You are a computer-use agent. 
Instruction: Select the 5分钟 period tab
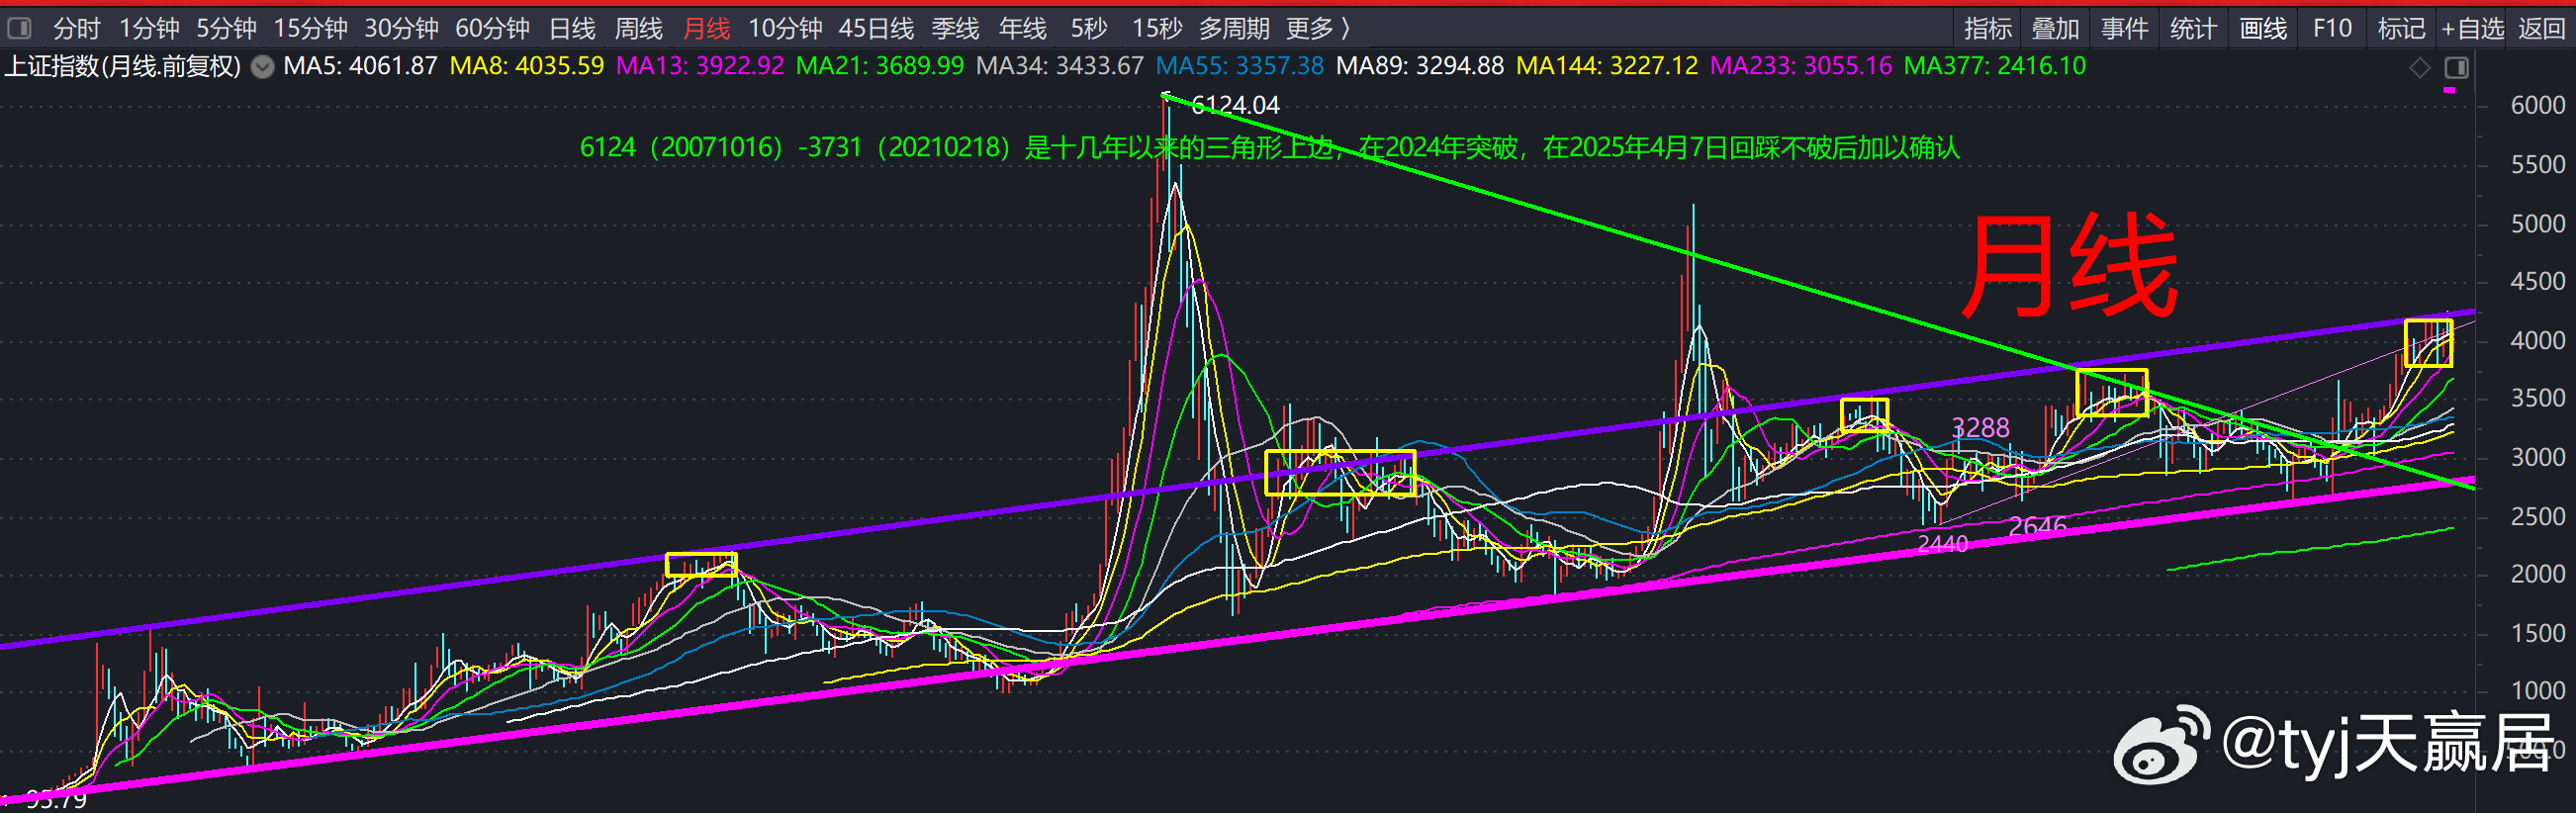(x=226, y=28)
